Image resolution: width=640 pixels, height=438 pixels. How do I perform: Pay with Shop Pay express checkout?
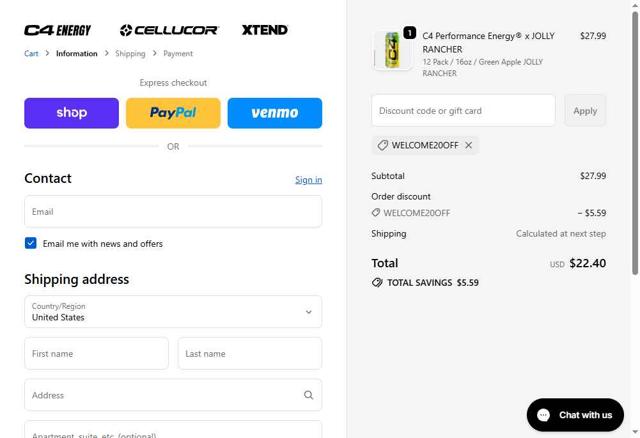click(x=71, y=113)
